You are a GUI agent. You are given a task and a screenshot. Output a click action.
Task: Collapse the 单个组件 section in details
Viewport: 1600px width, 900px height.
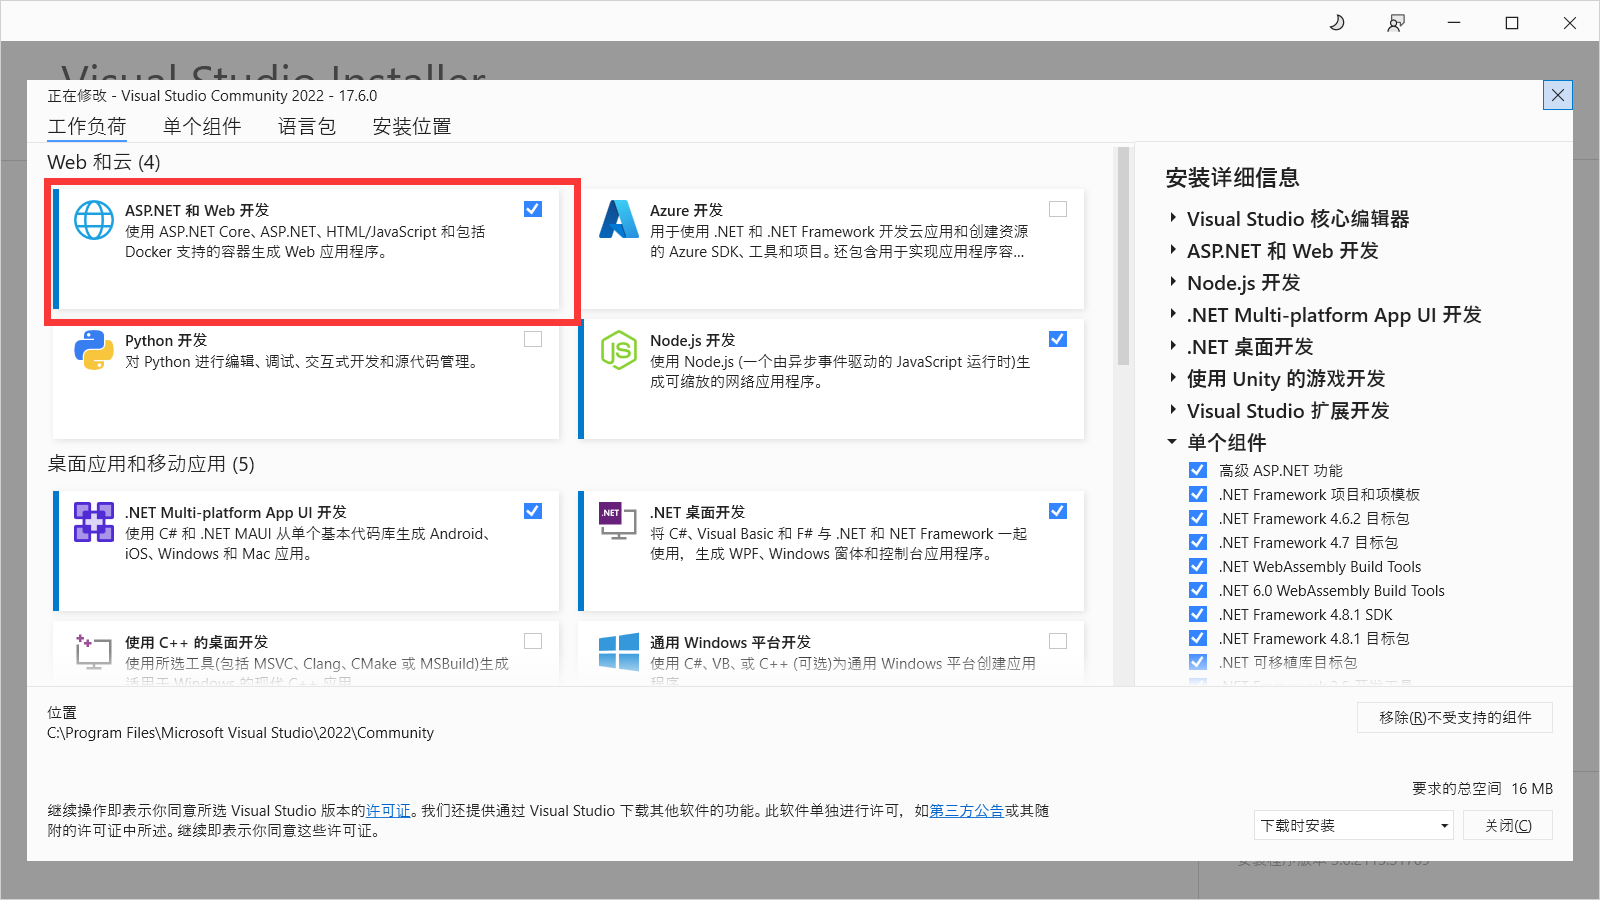coord(1172,442)
